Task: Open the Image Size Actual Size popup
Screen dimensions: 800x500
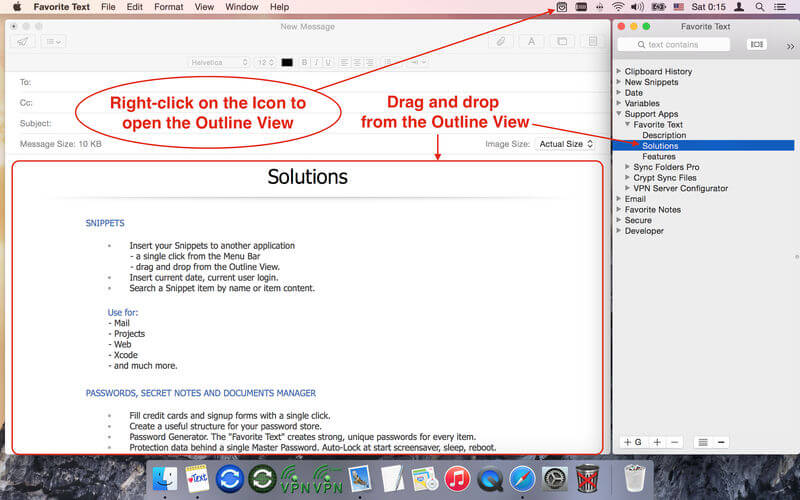Action: (565, 144)
